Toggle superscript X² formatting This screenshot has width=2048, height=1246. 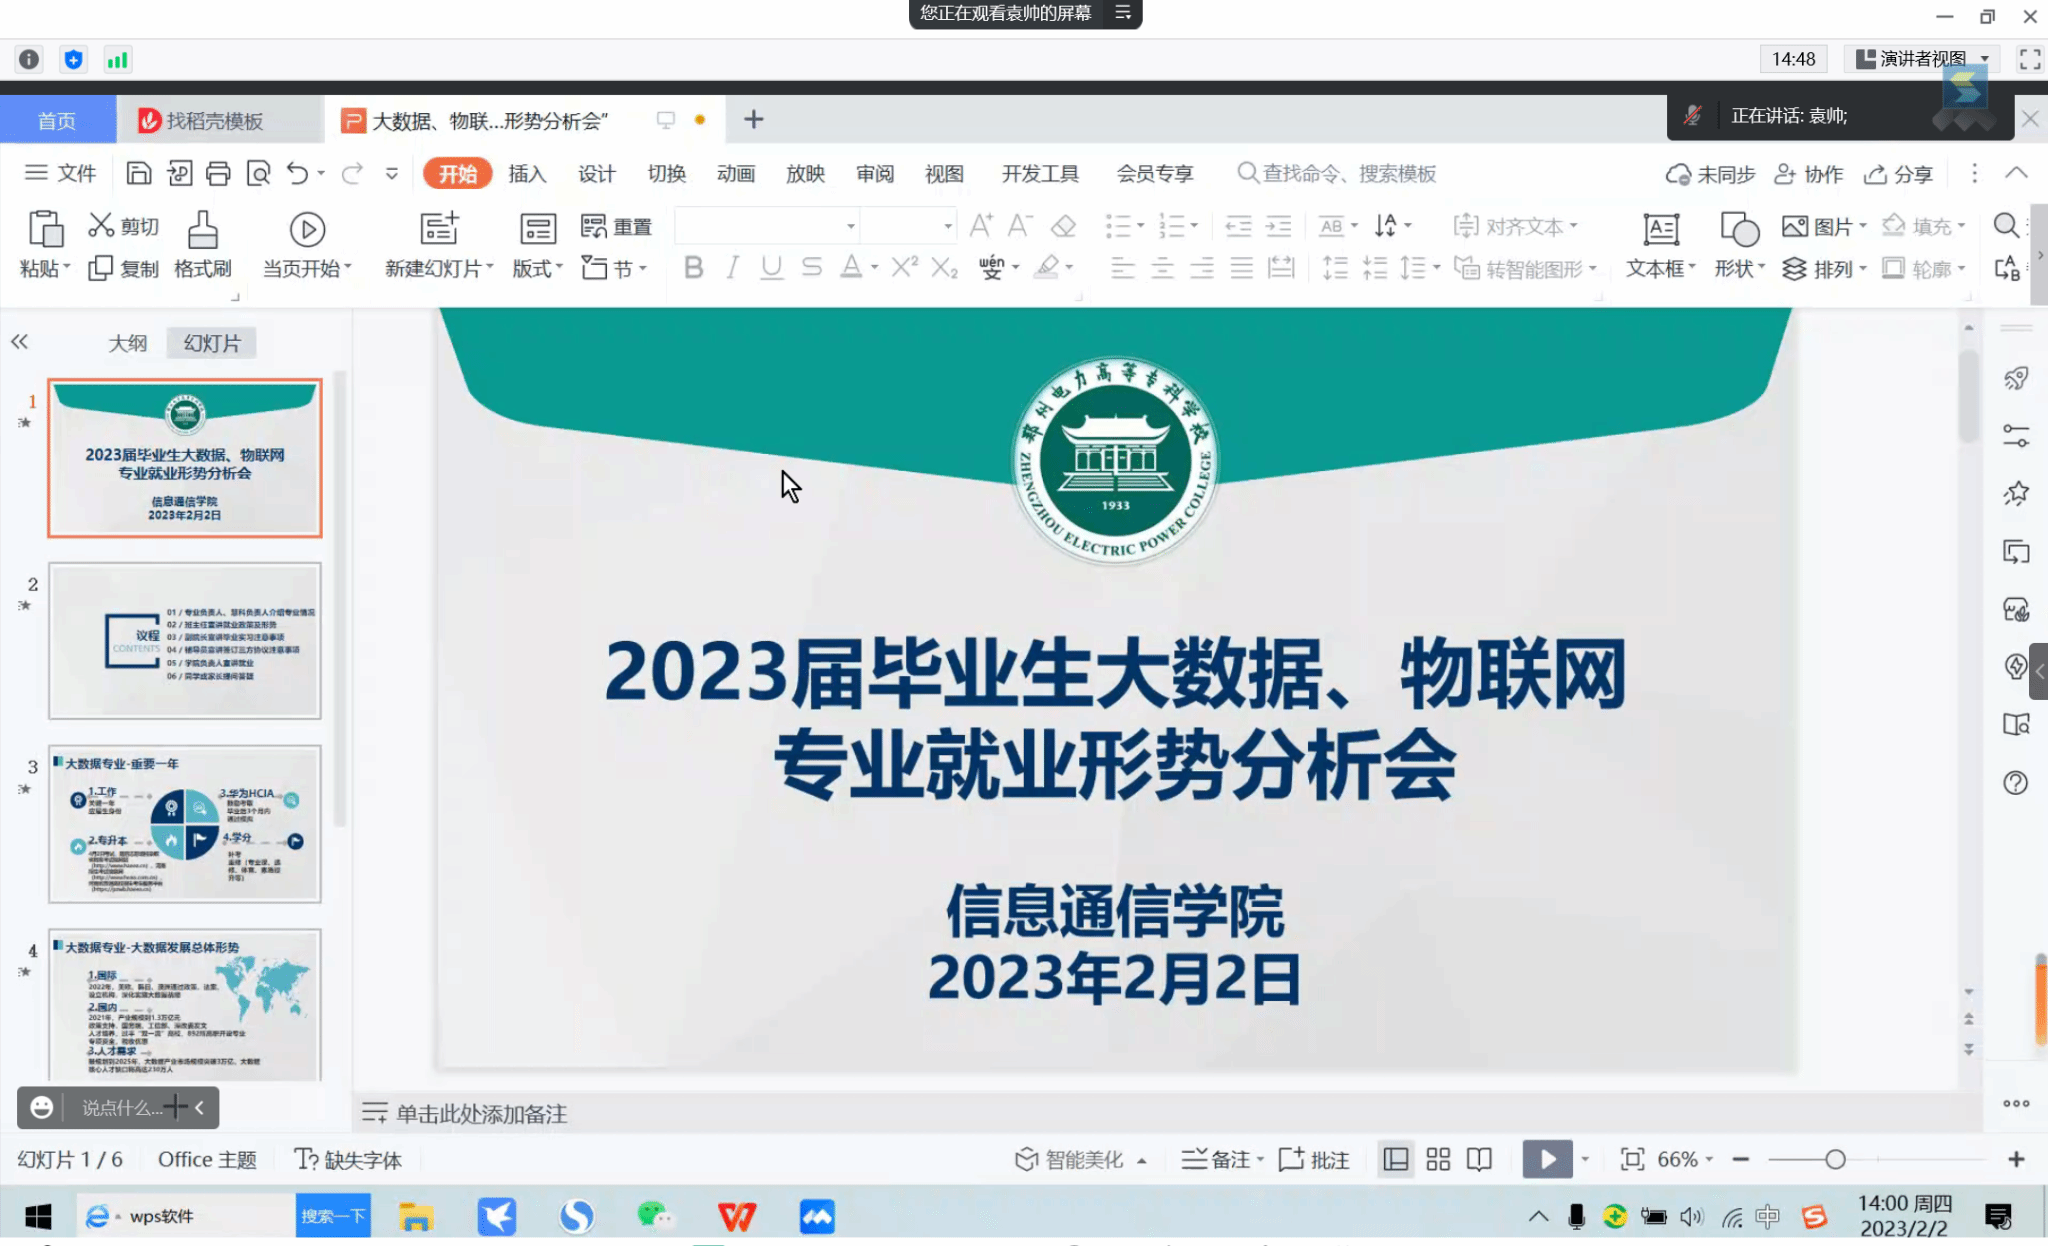(x=904, y=268)
